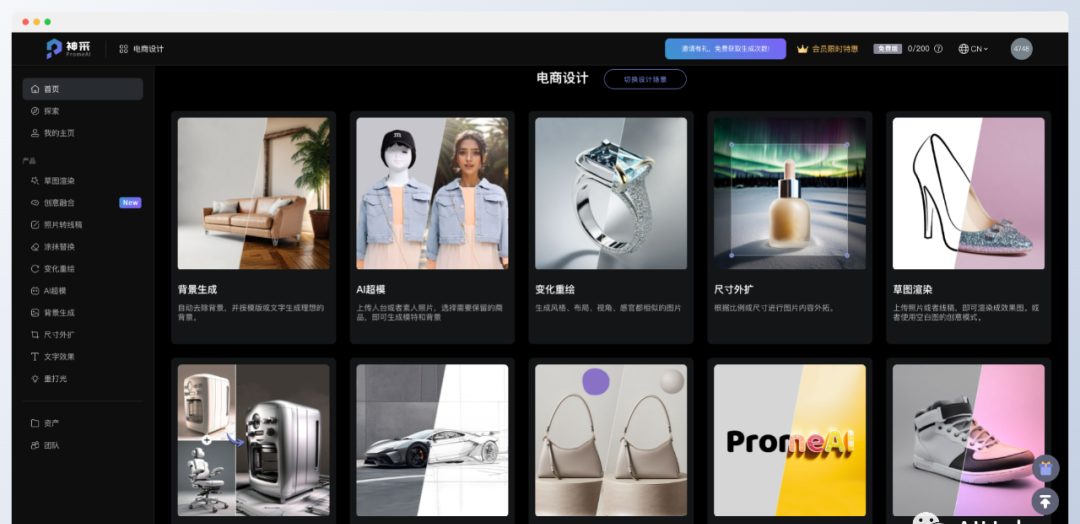1080x524 pixels.
Task: Choose 照片转线稿 in the sidebar
Action: (62, 225)
